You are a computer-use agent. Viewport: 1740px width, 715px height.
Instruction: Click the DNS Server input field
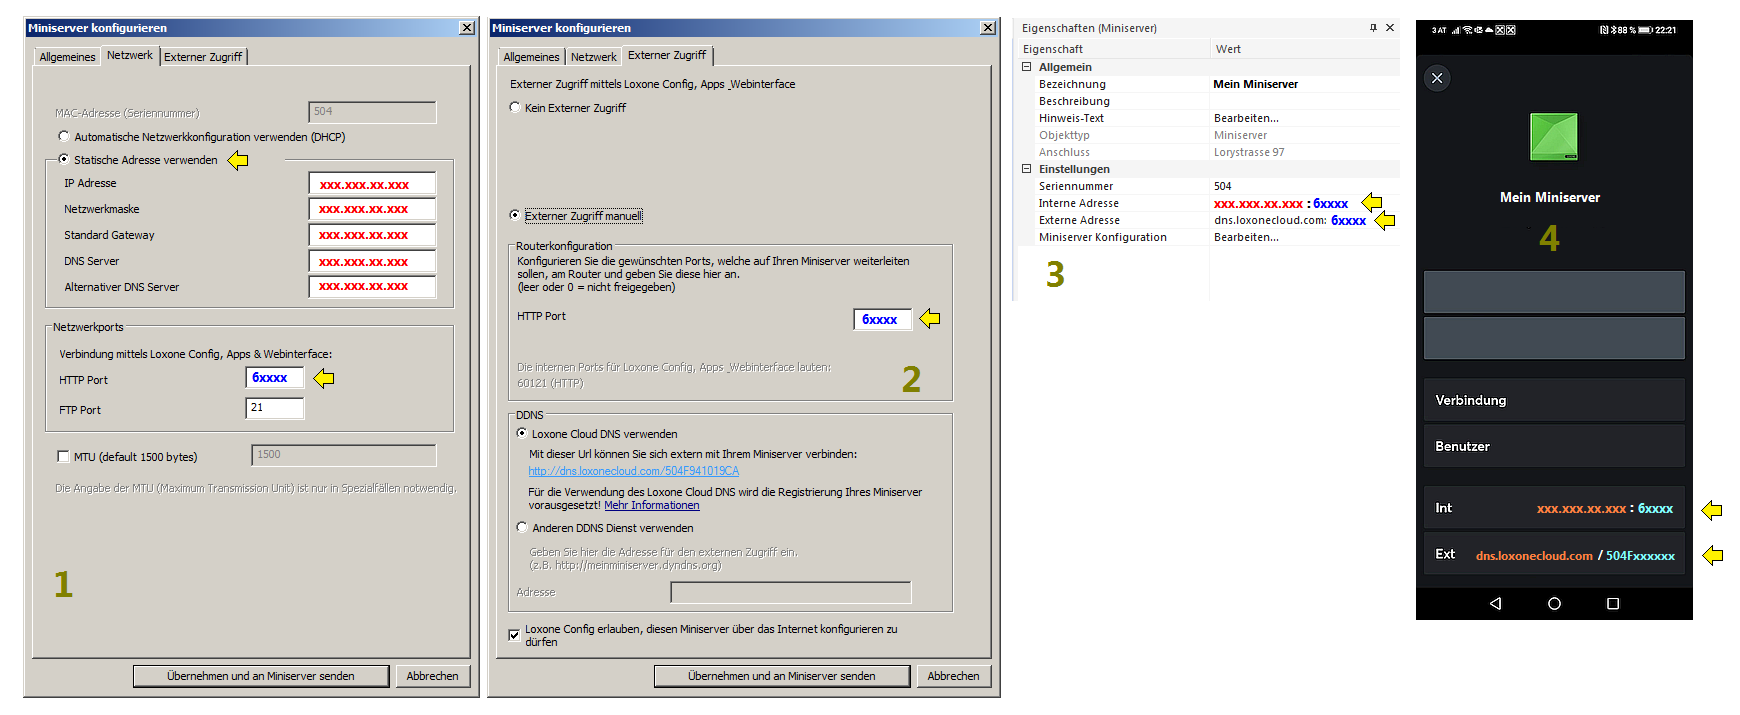[x=372, y=261]
